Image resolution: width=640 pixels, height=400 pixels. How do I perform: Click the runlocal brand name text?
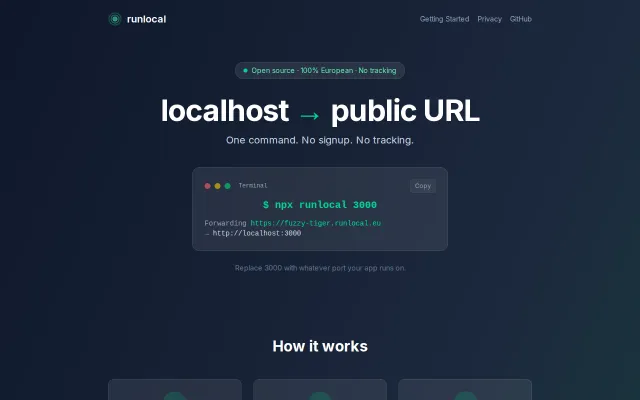pyautogui.click(x=147, y=19)
